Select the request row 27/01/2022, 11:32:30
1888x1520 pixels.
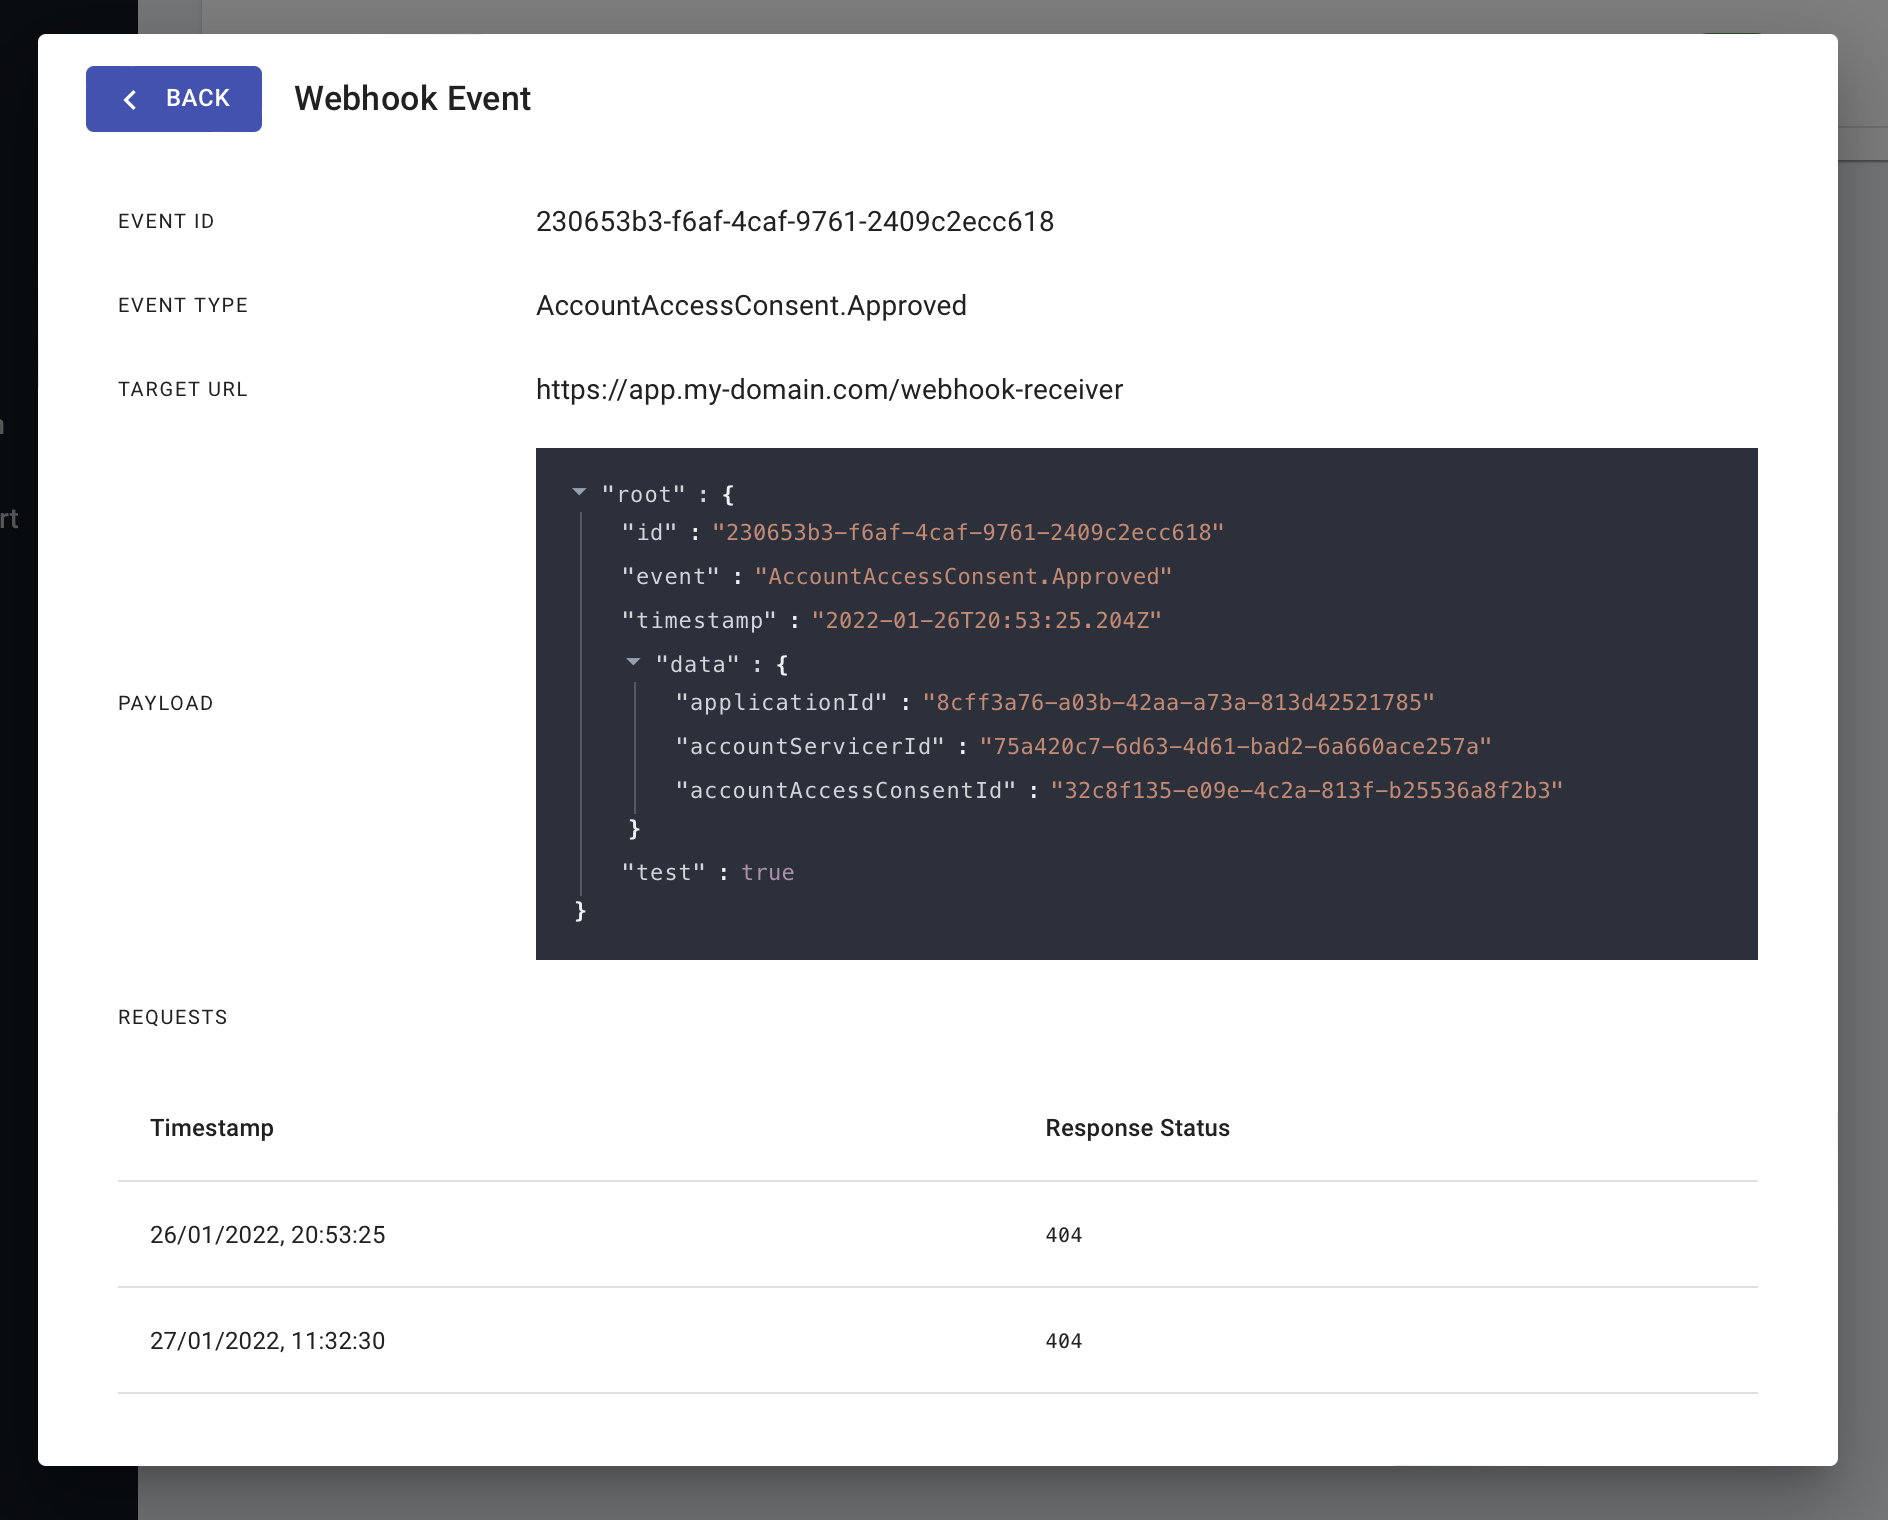pyautogui.click(x=938, y=1341)
